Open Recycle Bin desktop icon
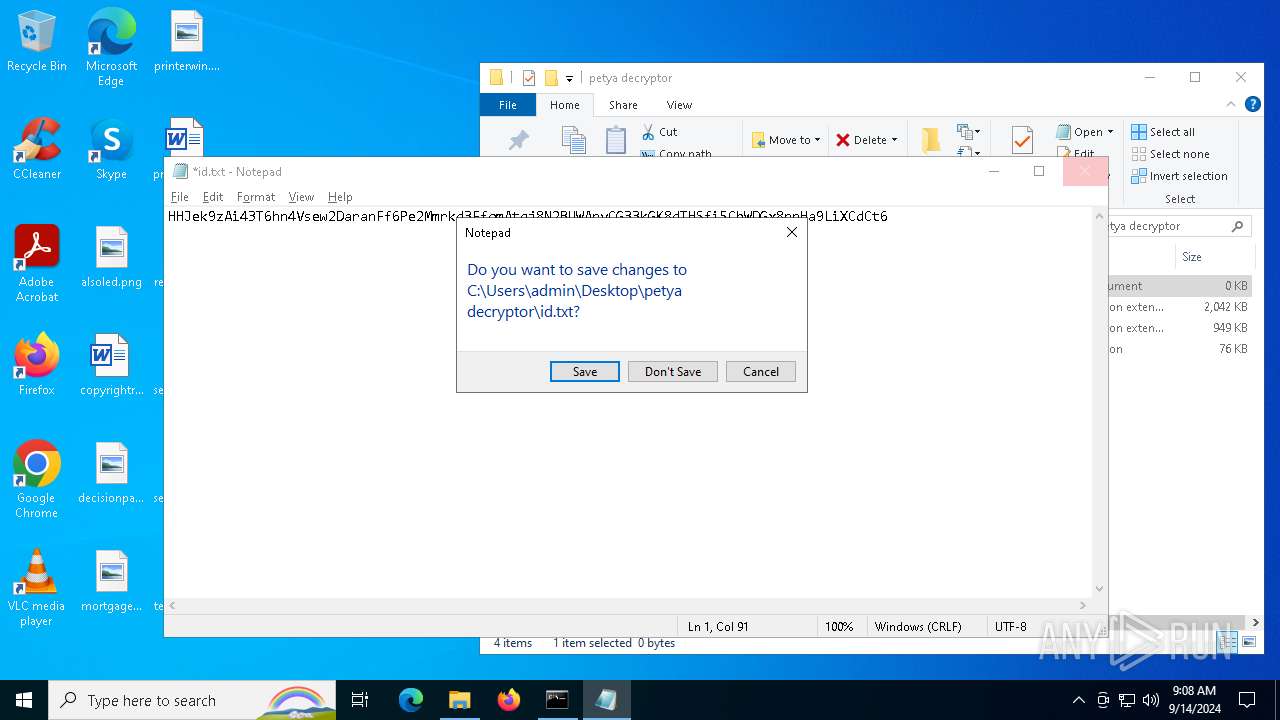 (37, 42)
